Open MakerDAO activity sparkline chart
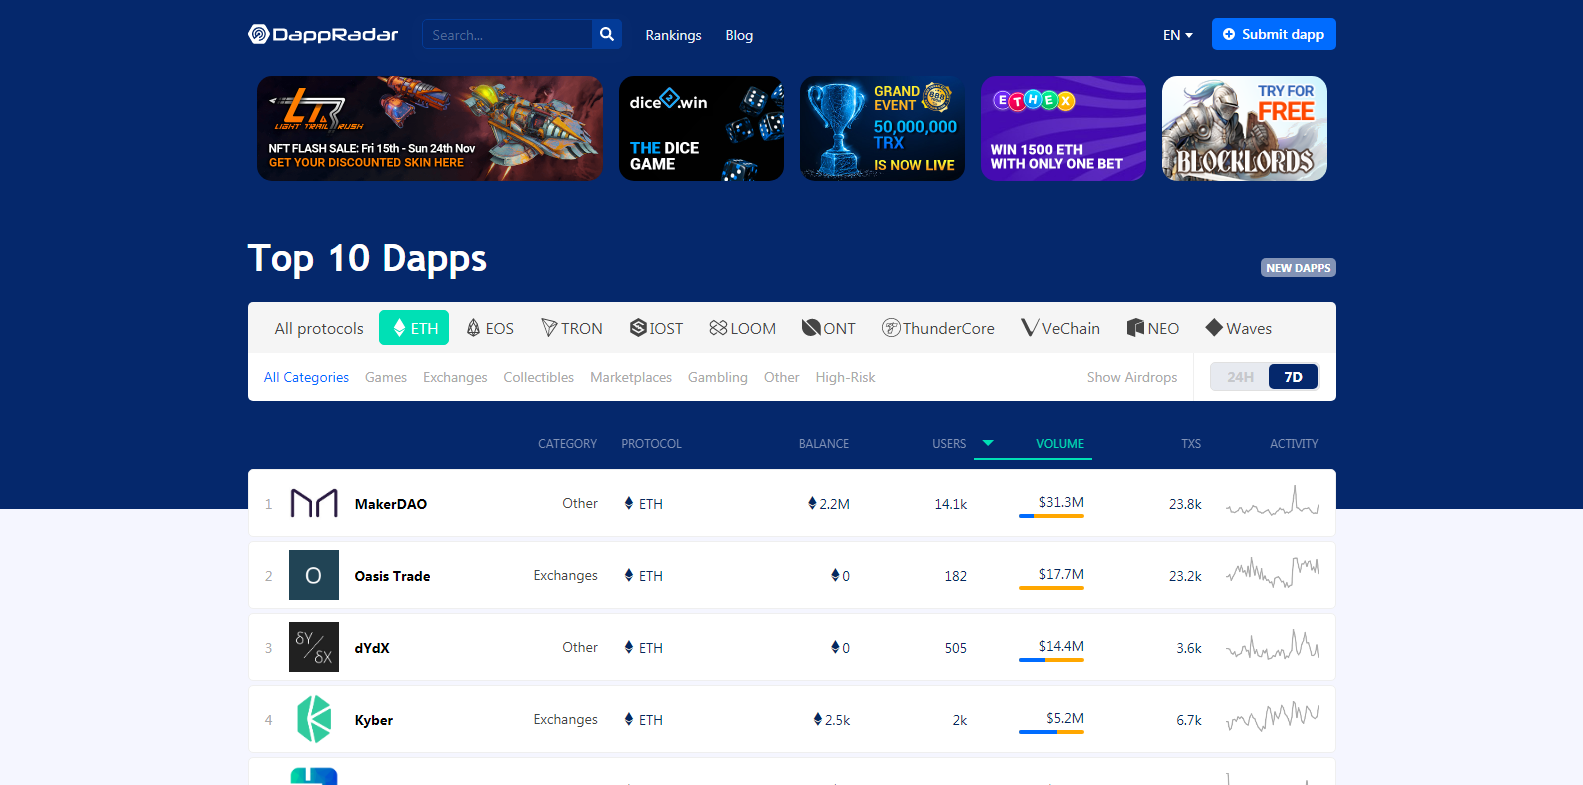 pos(1273,500)
